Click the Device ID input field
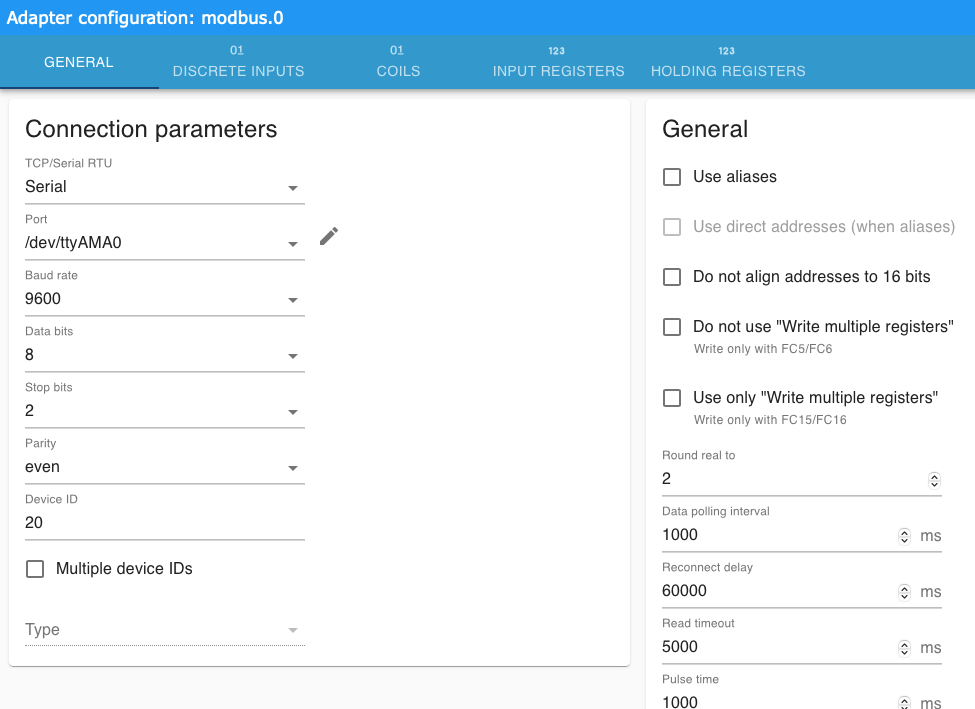Viewport: 975px width, 709px height. tap(165, 522)
